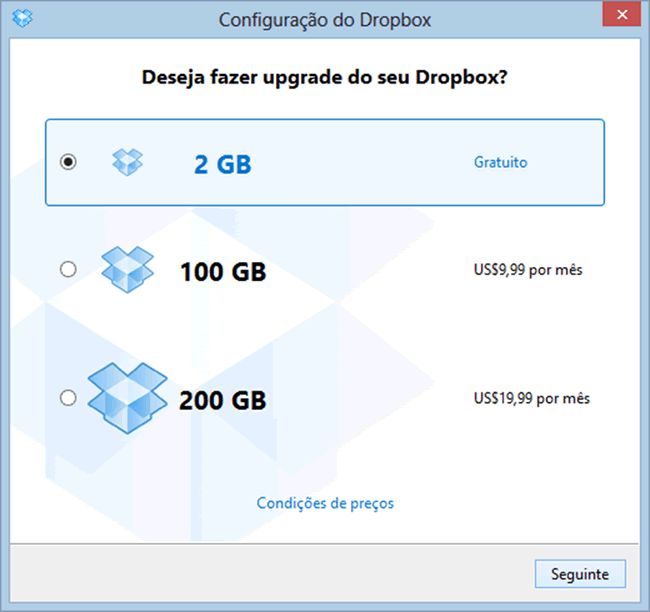Viewport: 650px width, 612px height.
Task: Click the "200 GB" storage label
Action: [x=223, y=401]
